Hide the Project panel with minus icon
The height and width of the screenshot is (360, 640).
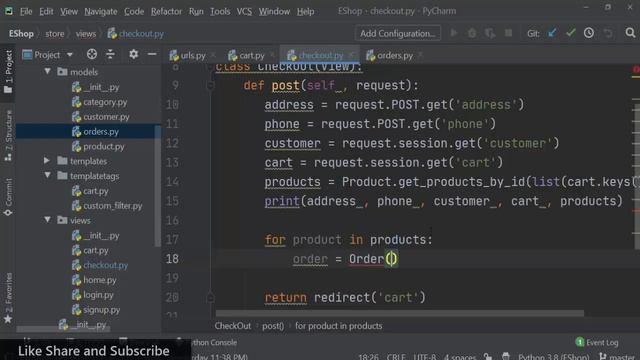(x=152, y=54)
